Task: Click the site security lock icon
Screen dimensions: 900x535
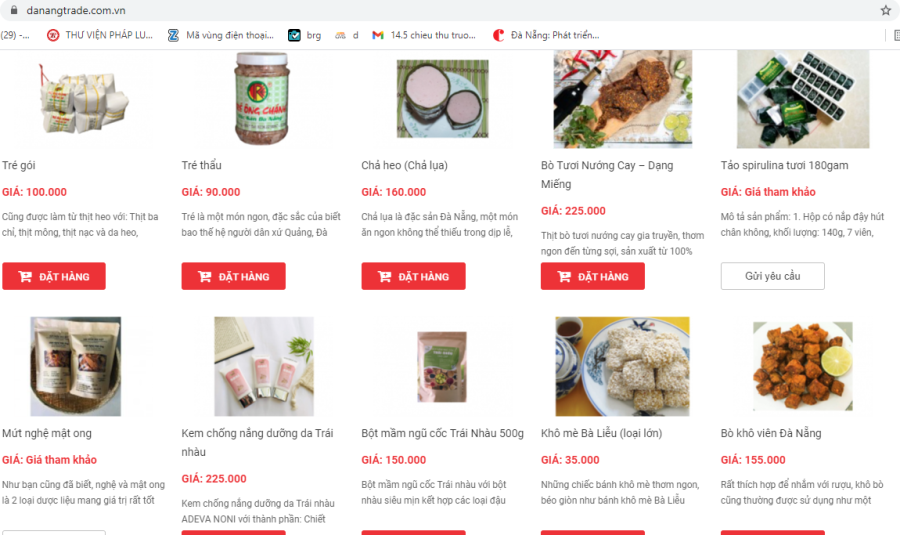Action: [14, 10]
